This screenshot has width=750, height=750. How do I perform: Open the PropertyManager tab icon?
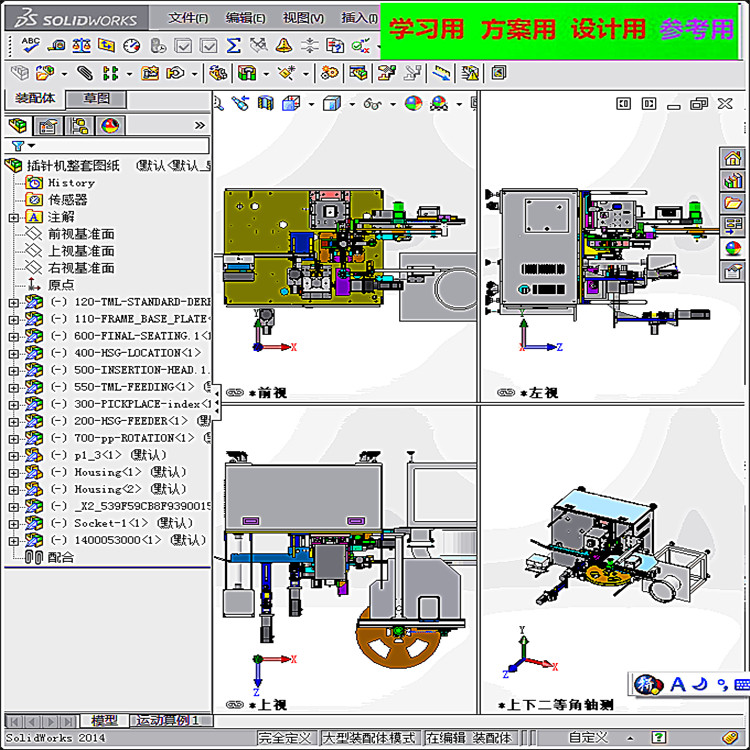(x=48, y=126)
